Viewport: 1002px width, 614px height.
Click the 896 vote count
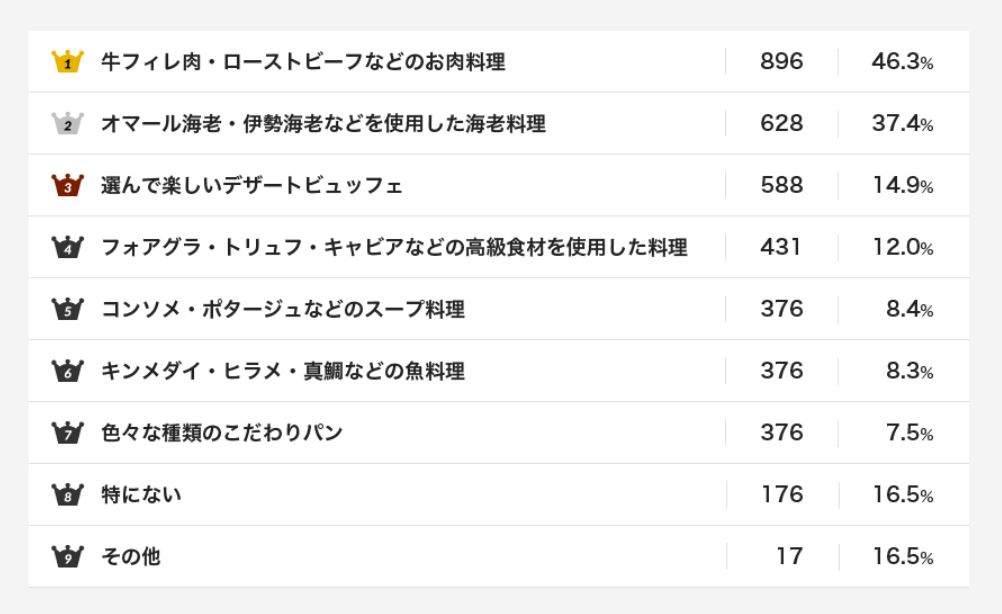coord(781,62)
